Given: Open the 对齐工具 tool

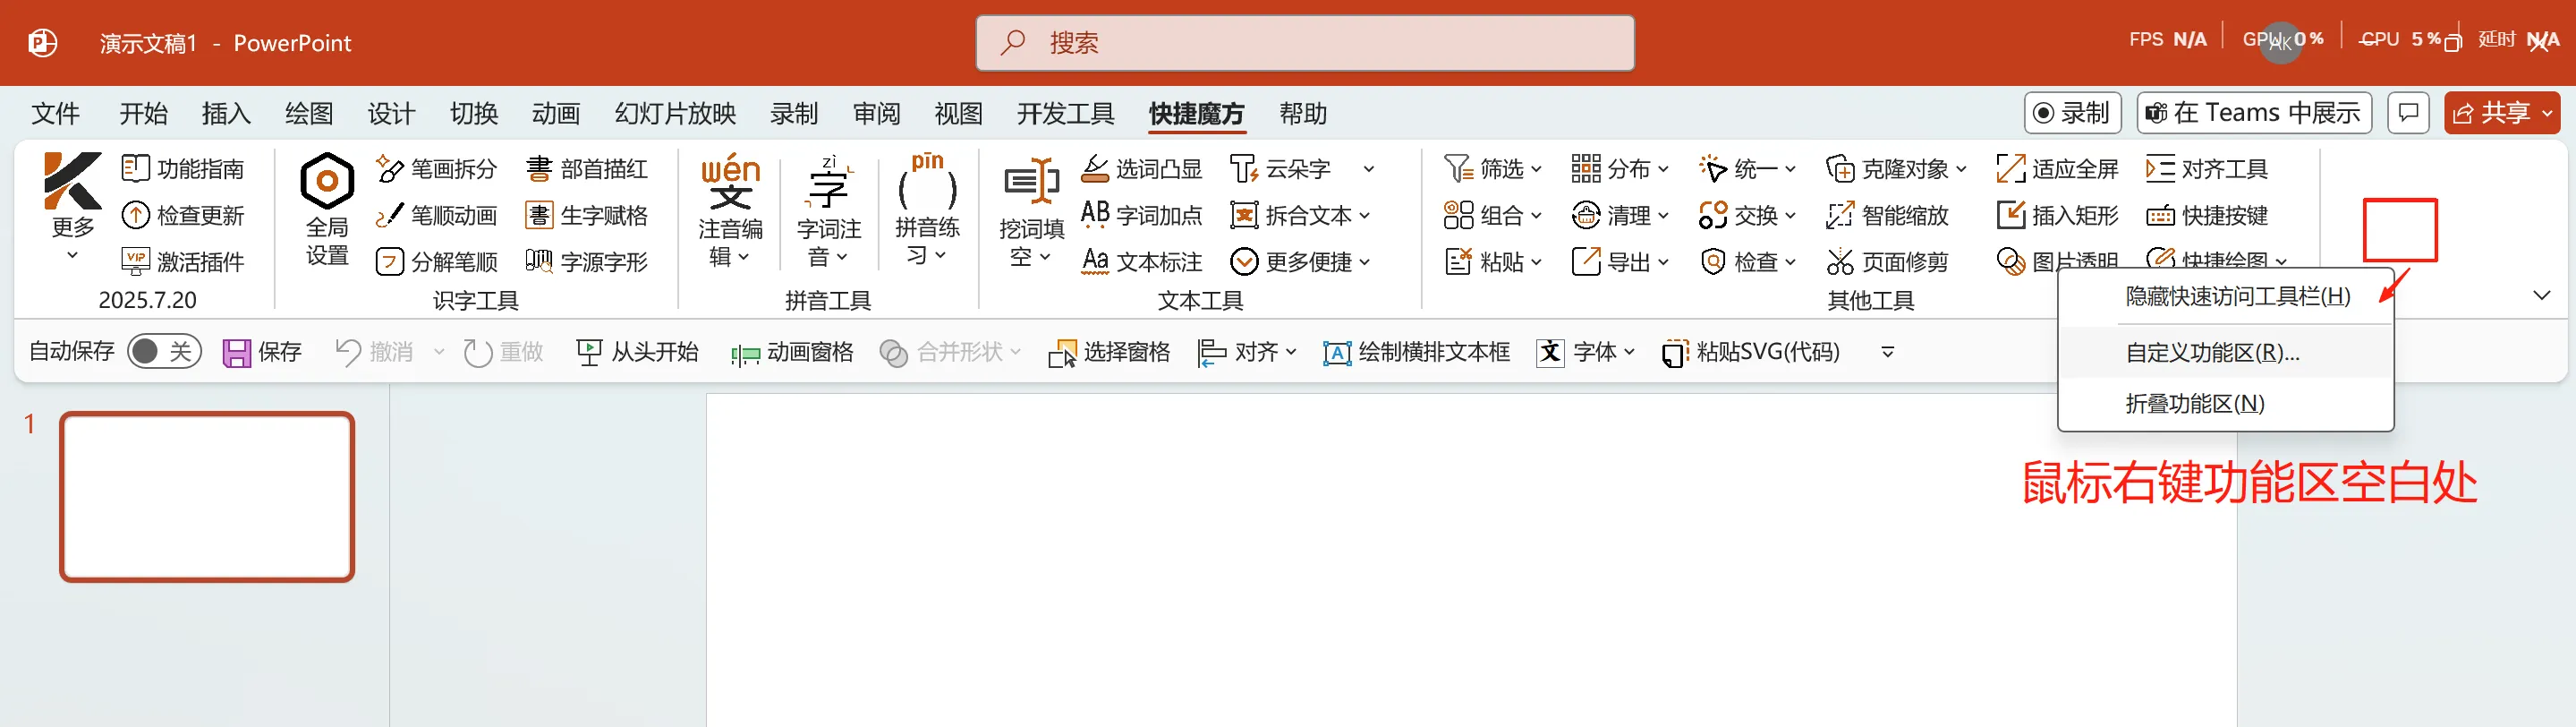Looking at the screenshot, I should point(2207,169).
